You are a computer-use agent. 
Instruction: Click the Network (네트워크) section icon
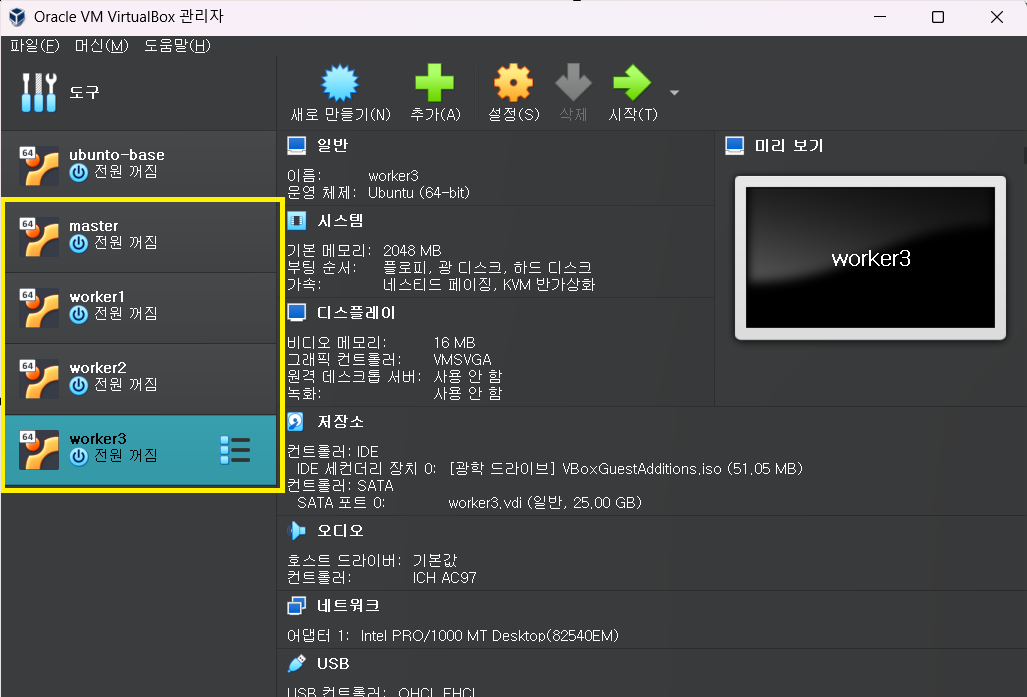pos(297,606)
